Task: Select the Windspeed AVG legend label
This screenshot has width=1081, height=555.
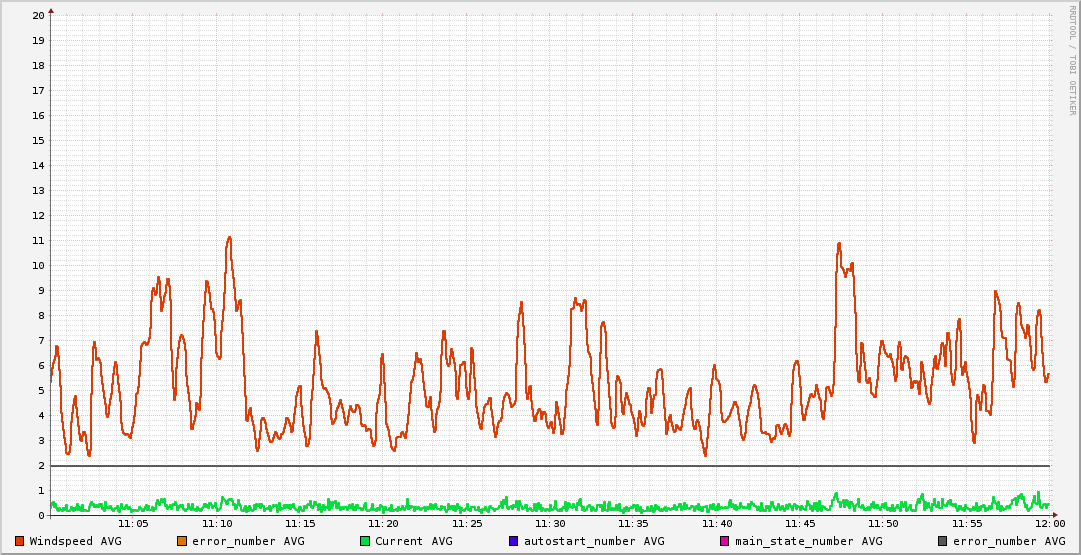Action: tap(76, 542)
